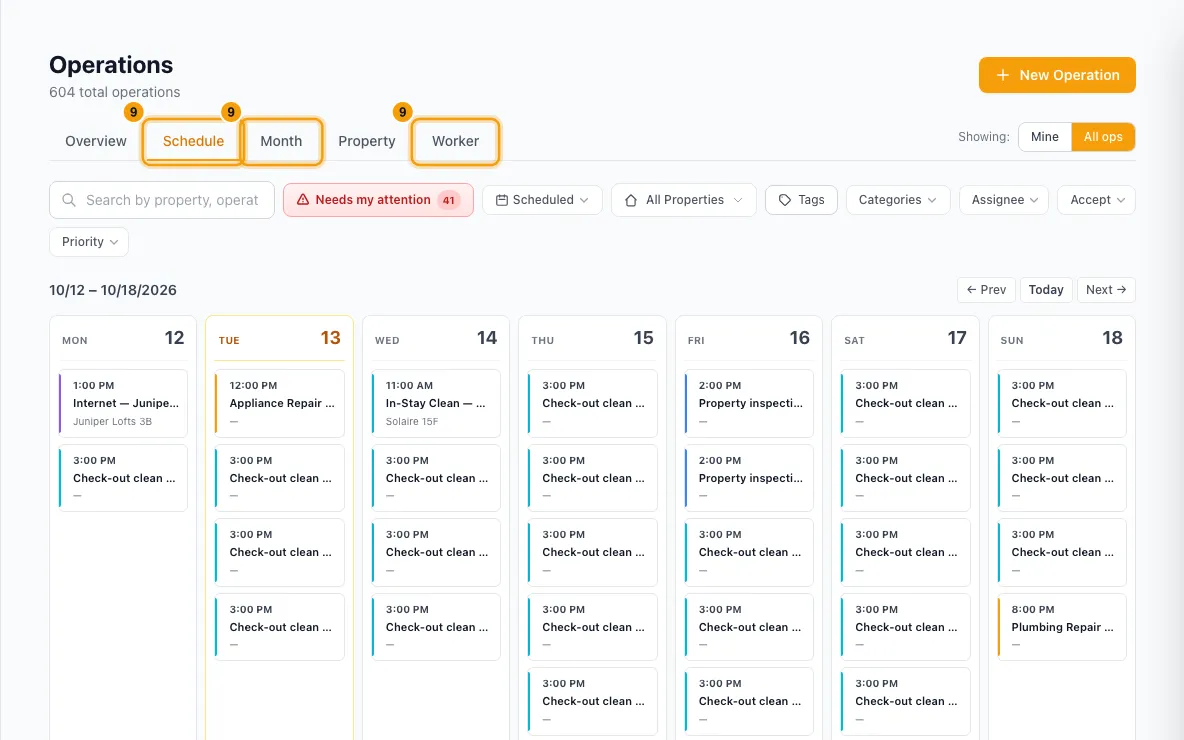
Task: Switch to the Month tab
Action: (281, 141)
